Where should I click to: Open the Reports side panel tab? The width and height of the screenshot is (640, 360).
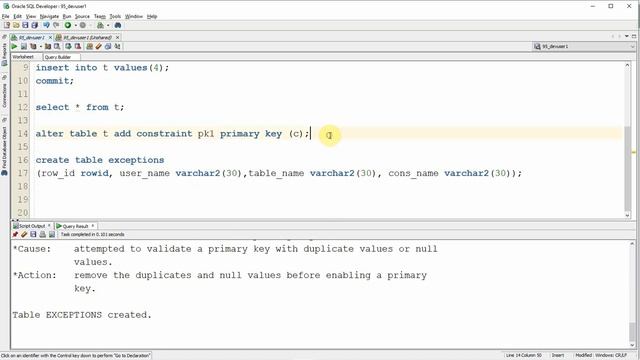[4, 55]
